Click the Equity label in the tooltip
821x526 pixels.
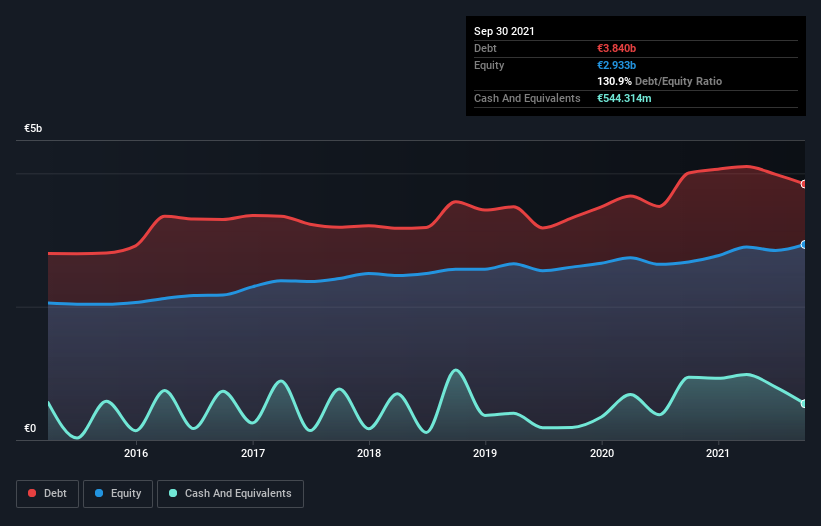489,65
